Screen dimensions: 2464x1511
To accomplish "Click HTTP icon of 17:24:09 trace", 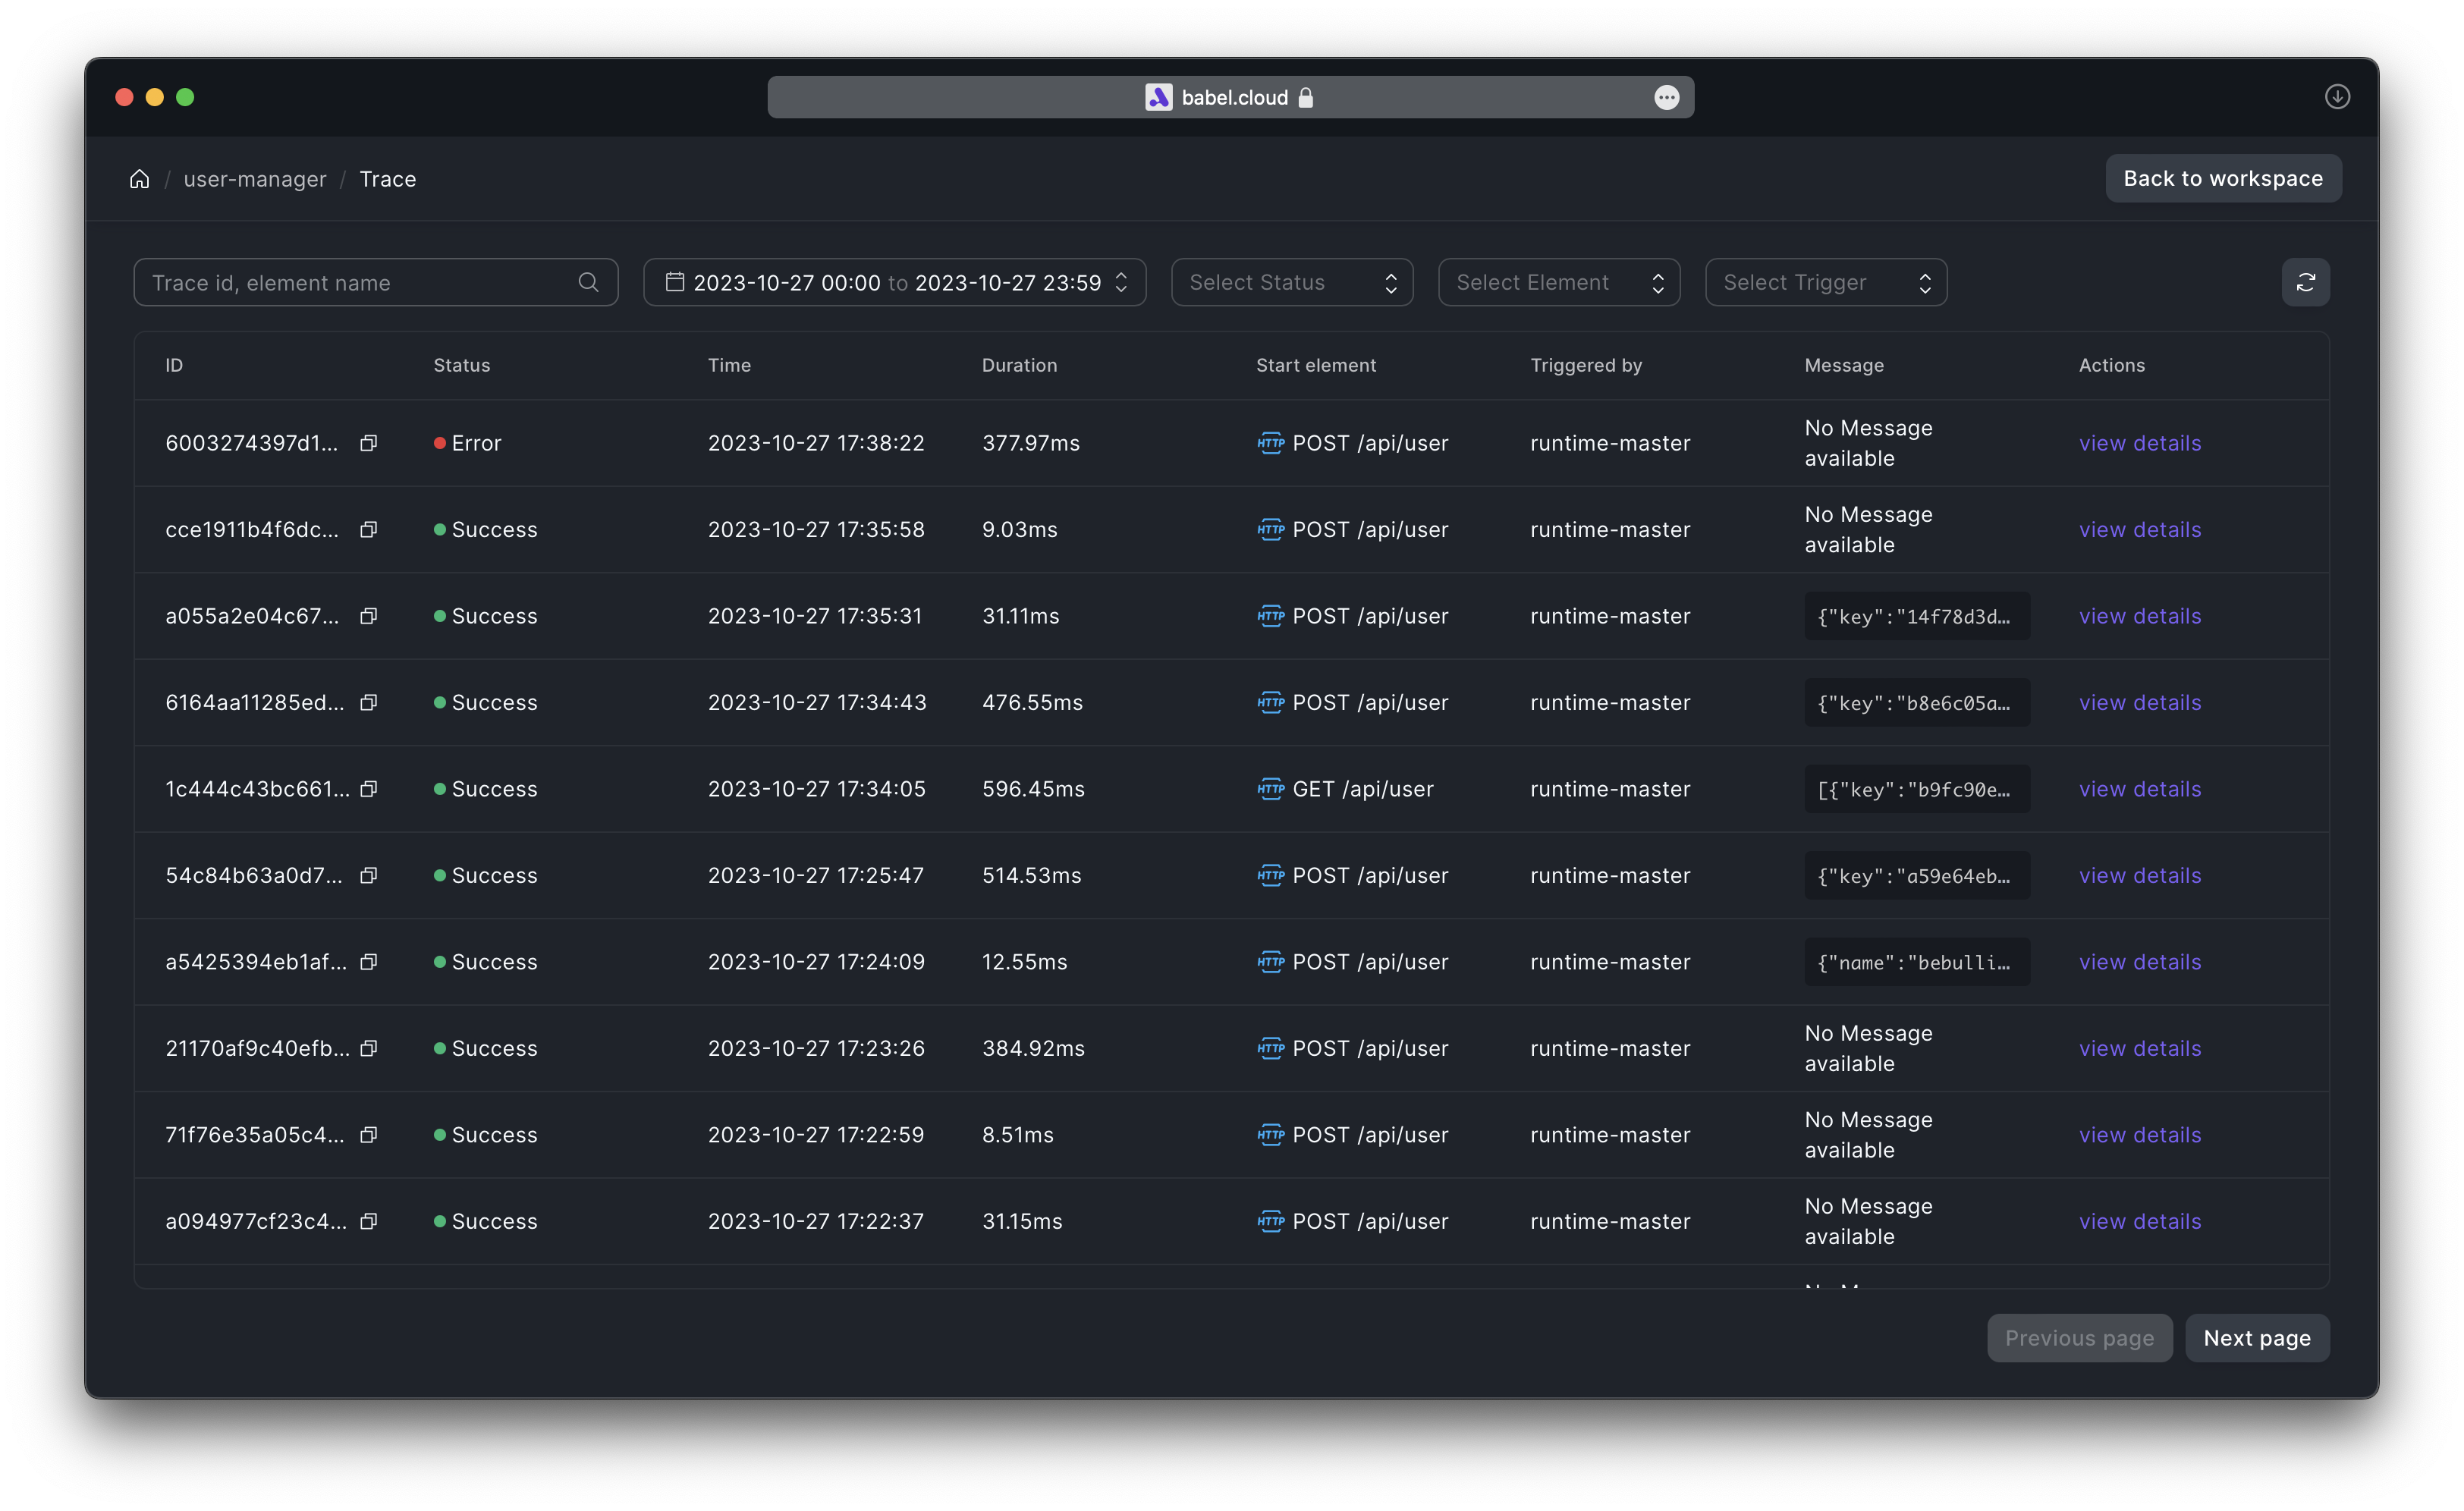I will coord(1270,962).
